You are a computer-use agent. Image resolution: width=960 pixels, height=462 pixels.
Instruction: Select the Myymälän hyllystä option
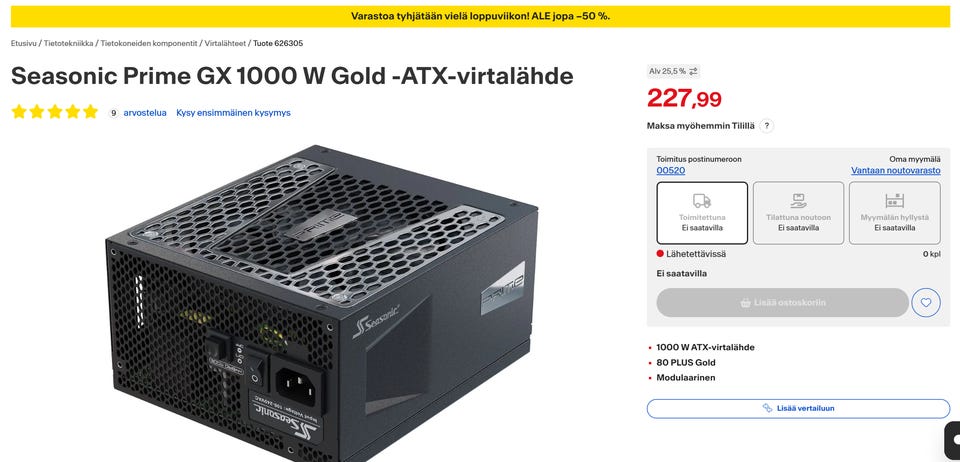coord(894,213)
